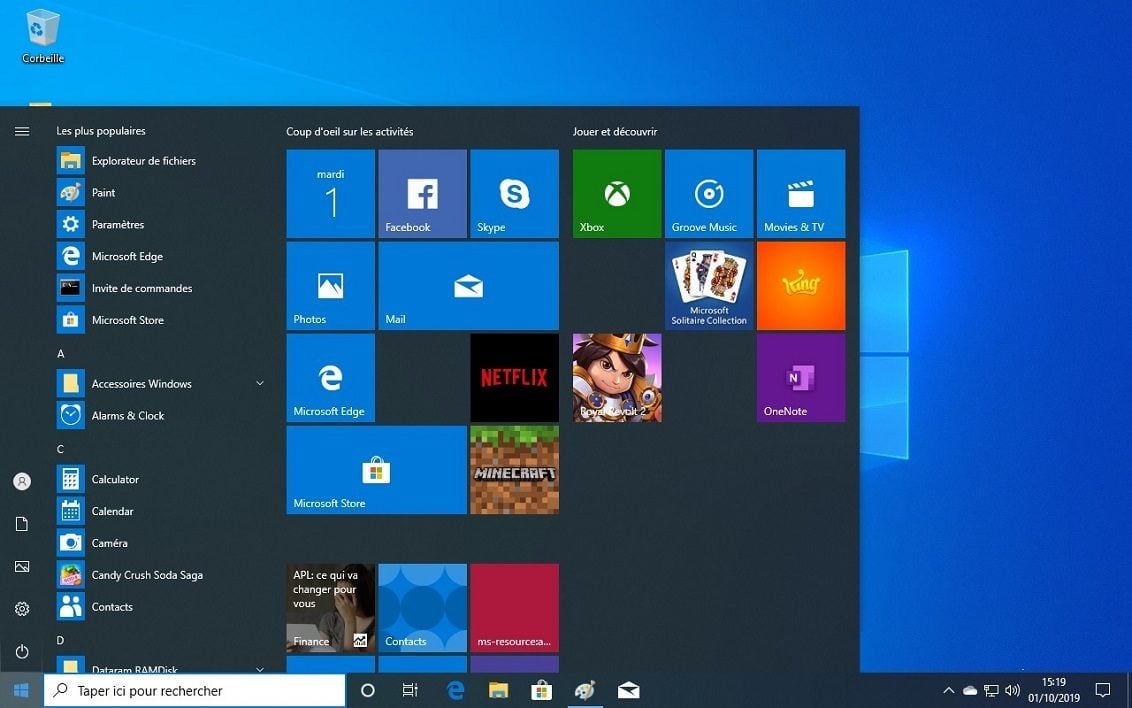The height and width of the screenshot is (708, 1132).
Task: Launch Candy Crush Soda Saga
Action: [162, 575]
